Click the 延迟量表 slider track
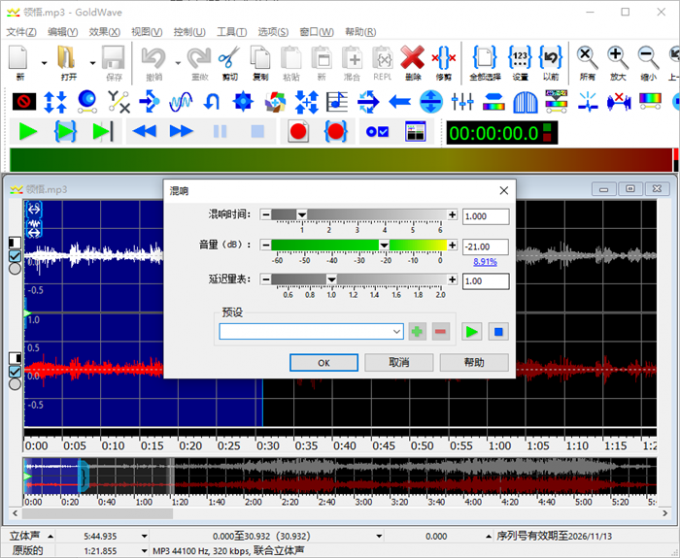 click(359, 279)
